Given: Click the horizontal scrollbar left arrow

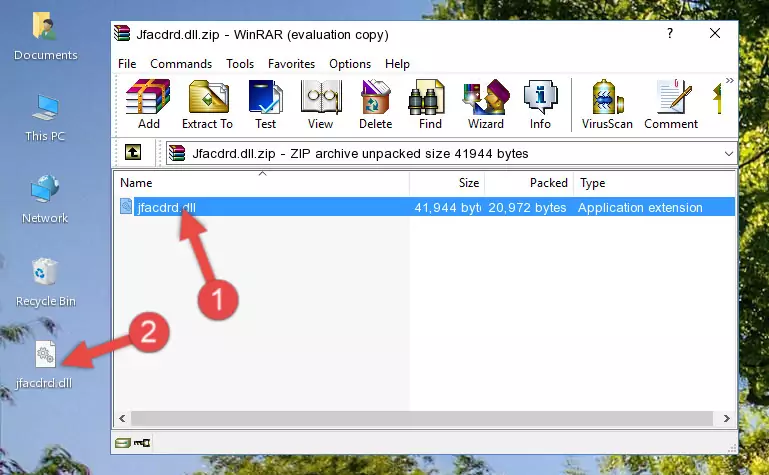Looking at the screenshot, I should (x=122, y=419).
